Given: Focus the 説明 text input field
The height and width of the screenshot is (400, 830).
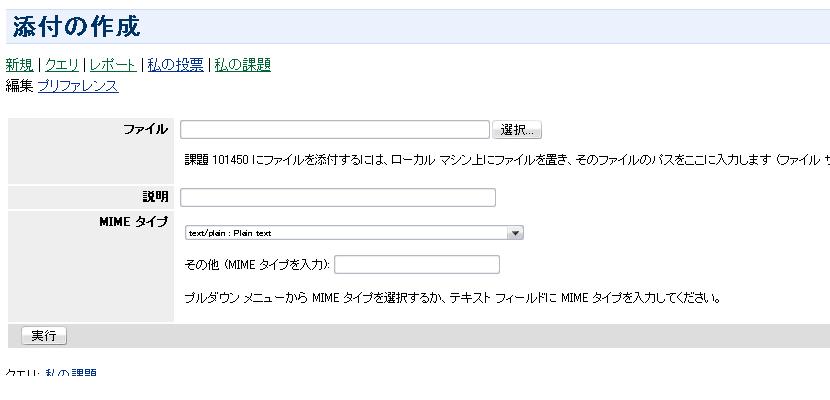Looking at the screenshot, I should tap(338, 197).
